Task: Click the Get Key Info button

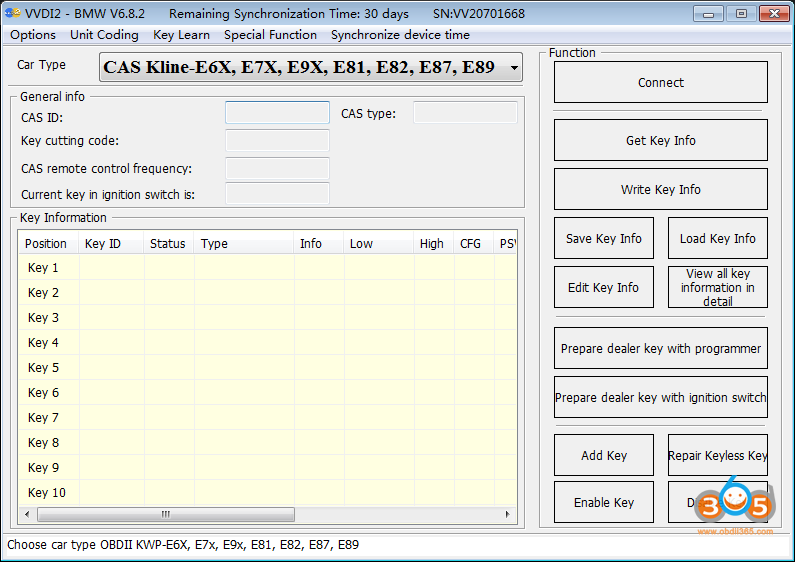Action: click(660, 141)
